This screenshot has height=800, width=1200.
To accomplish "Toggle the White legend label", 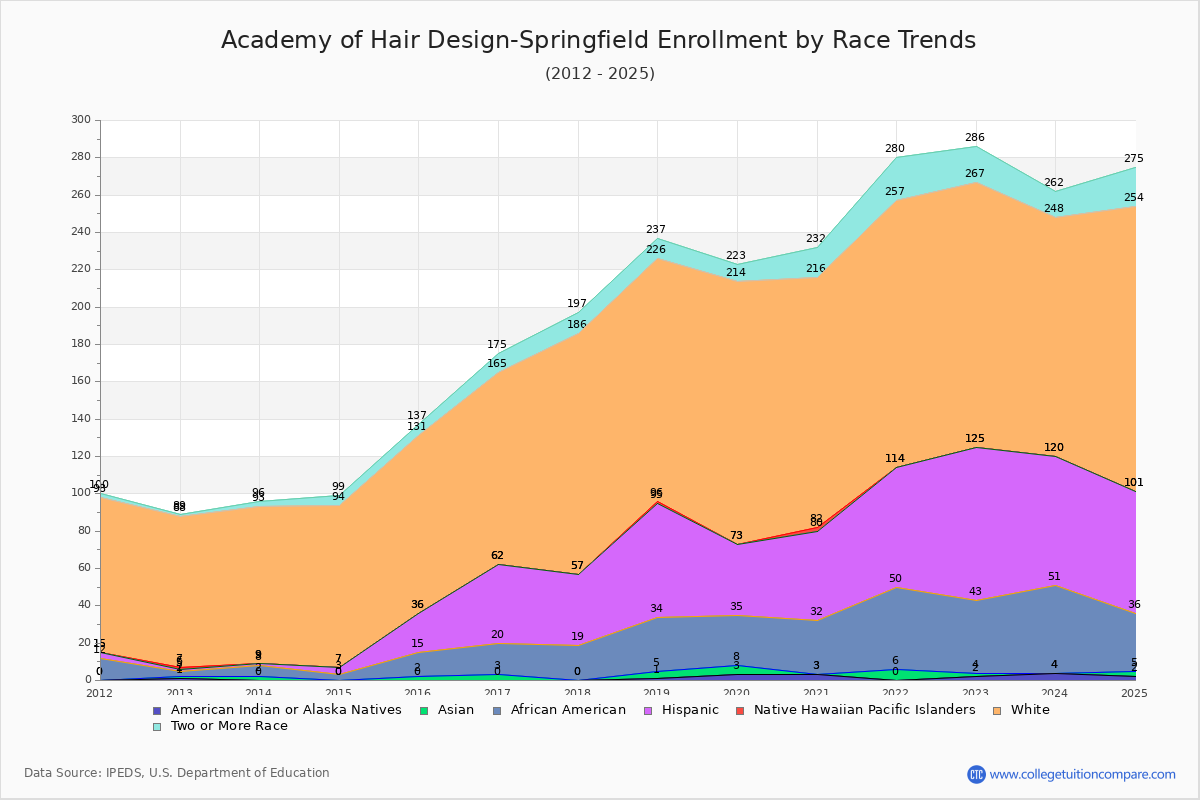I will [1030, 710].
